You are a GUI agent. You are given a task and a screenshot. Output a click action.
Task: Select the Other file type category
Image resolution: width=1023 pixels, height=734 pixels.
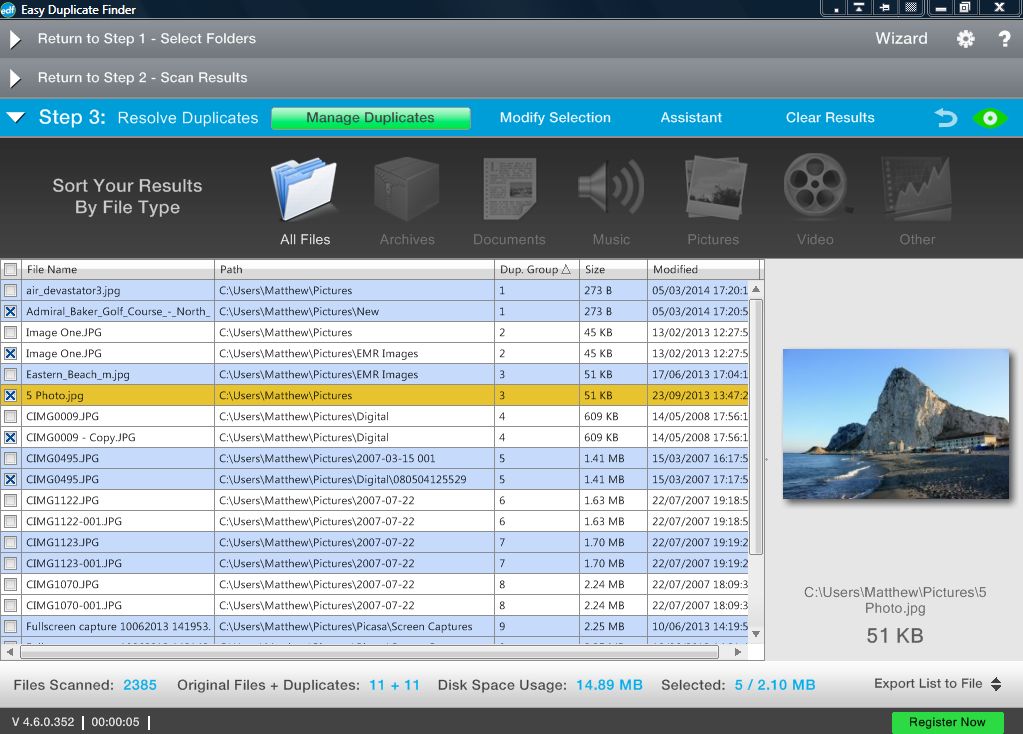click(916, 197)
